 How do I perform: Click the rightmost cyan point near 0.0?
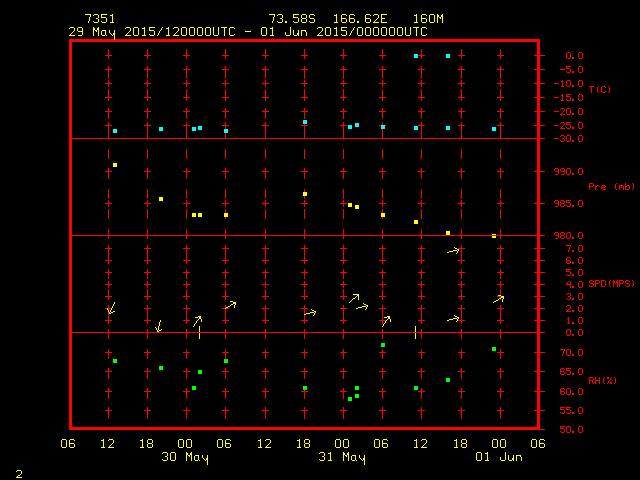[x=448, y=56]
